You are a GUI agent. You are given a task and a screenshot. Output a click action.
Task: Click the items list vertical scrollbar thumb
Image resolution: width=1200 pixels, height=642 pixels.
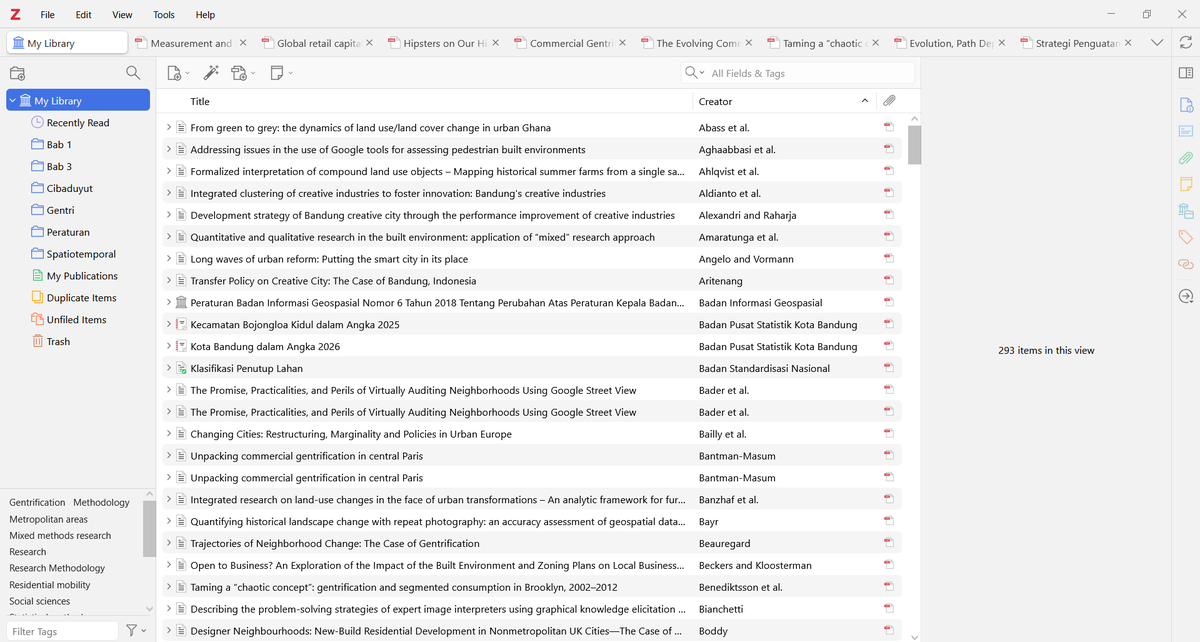(x=914, y=145)
